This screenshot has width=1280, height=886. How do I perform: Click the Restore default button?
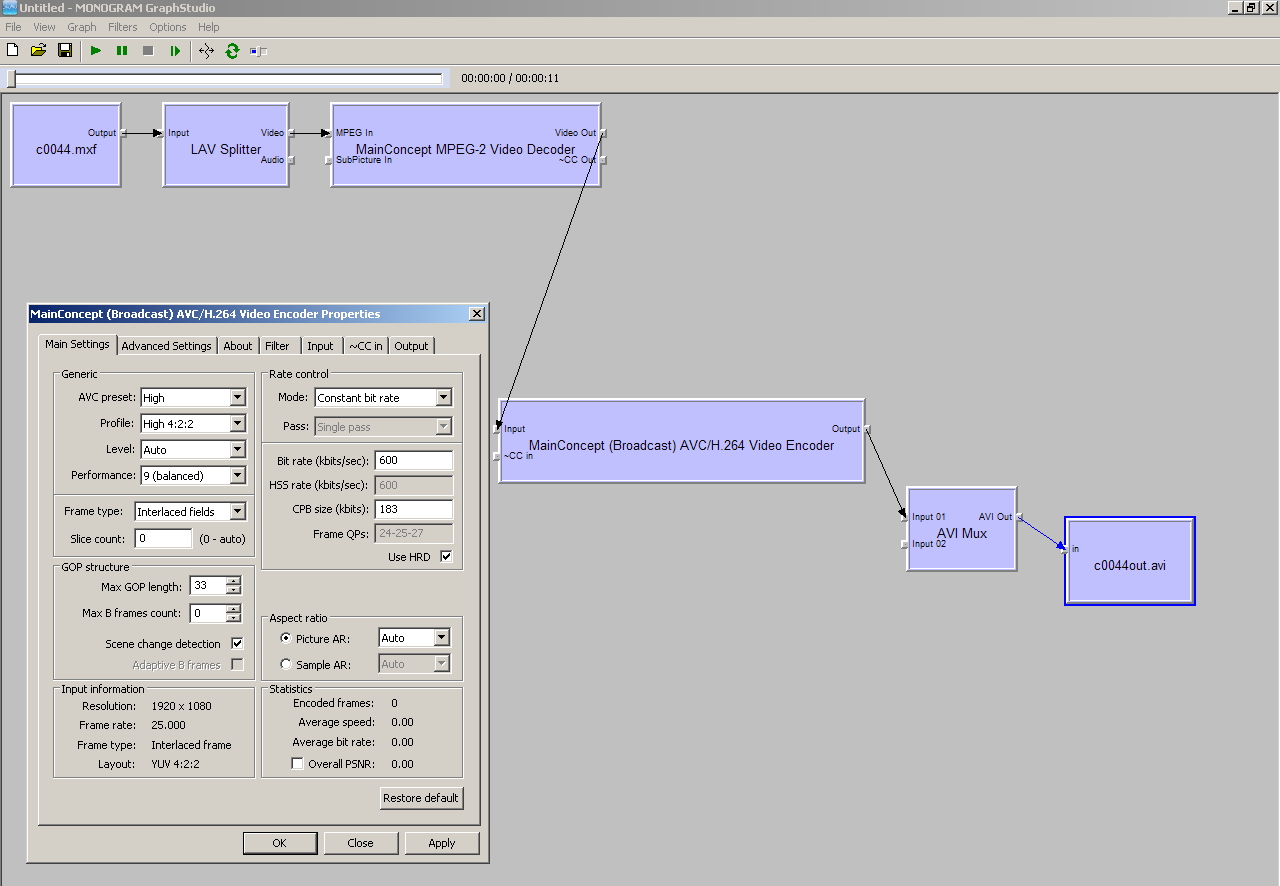pos(421,798)
